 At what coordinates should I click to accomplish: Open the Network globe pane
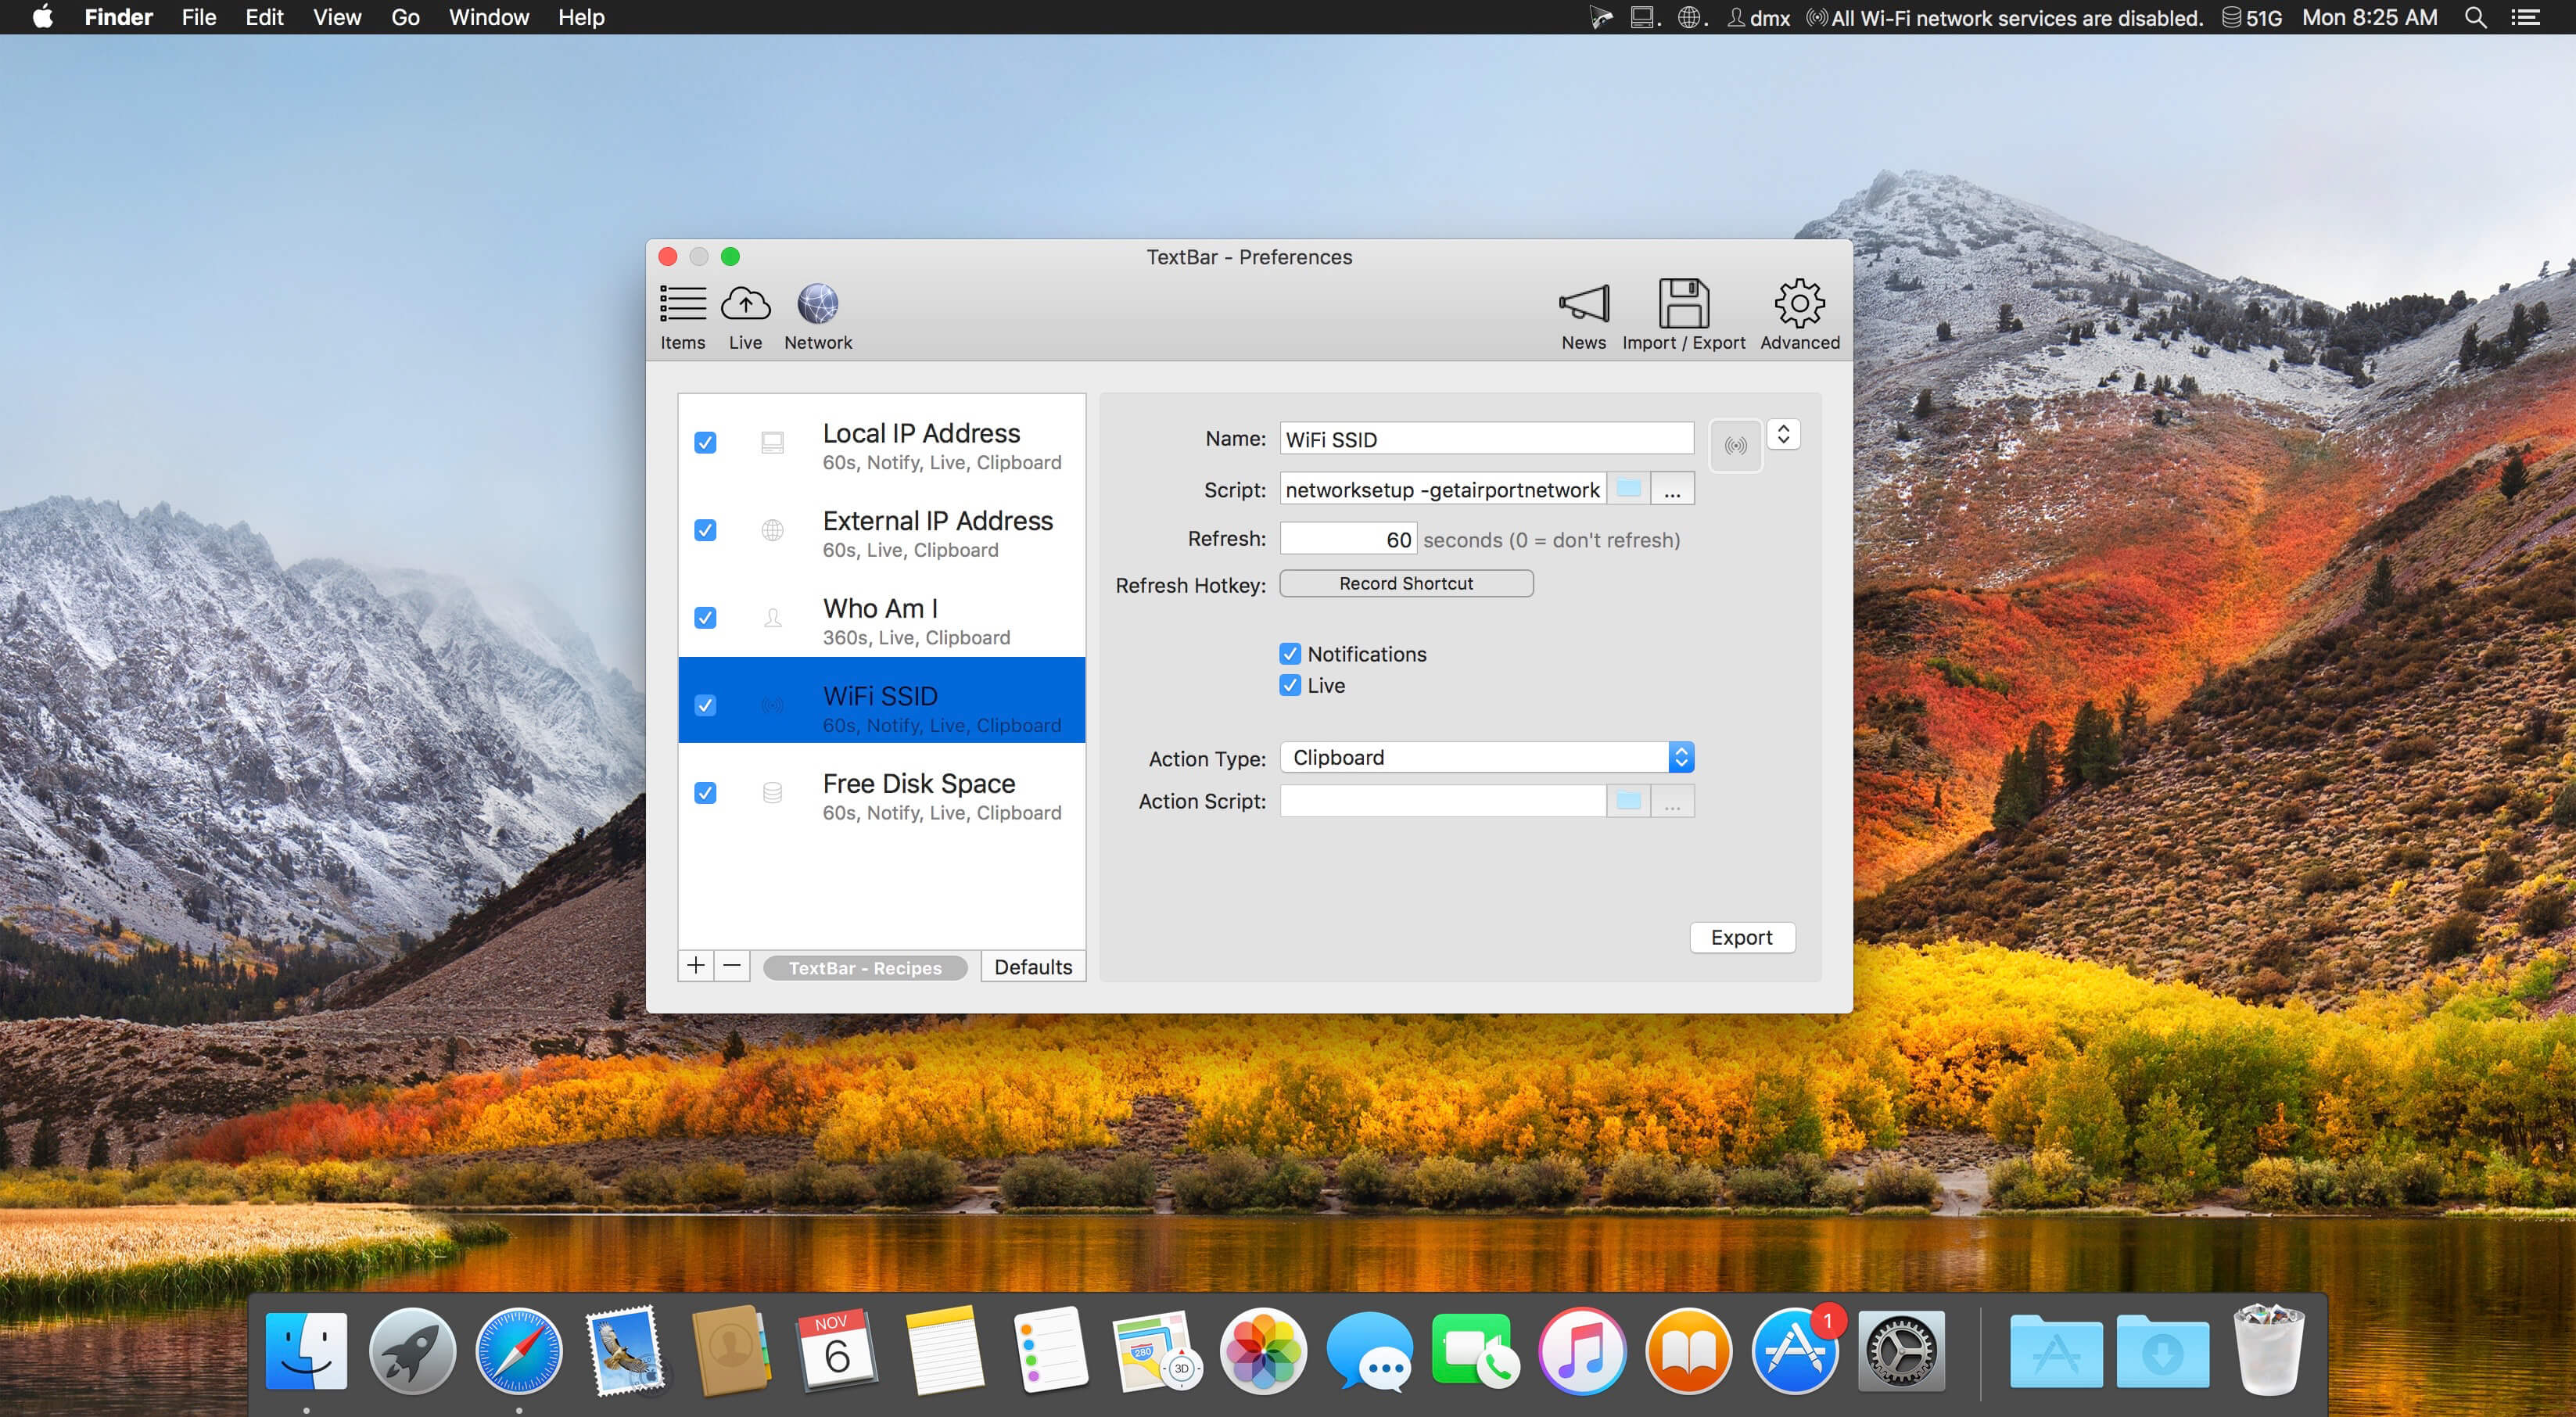pos(818,315)
